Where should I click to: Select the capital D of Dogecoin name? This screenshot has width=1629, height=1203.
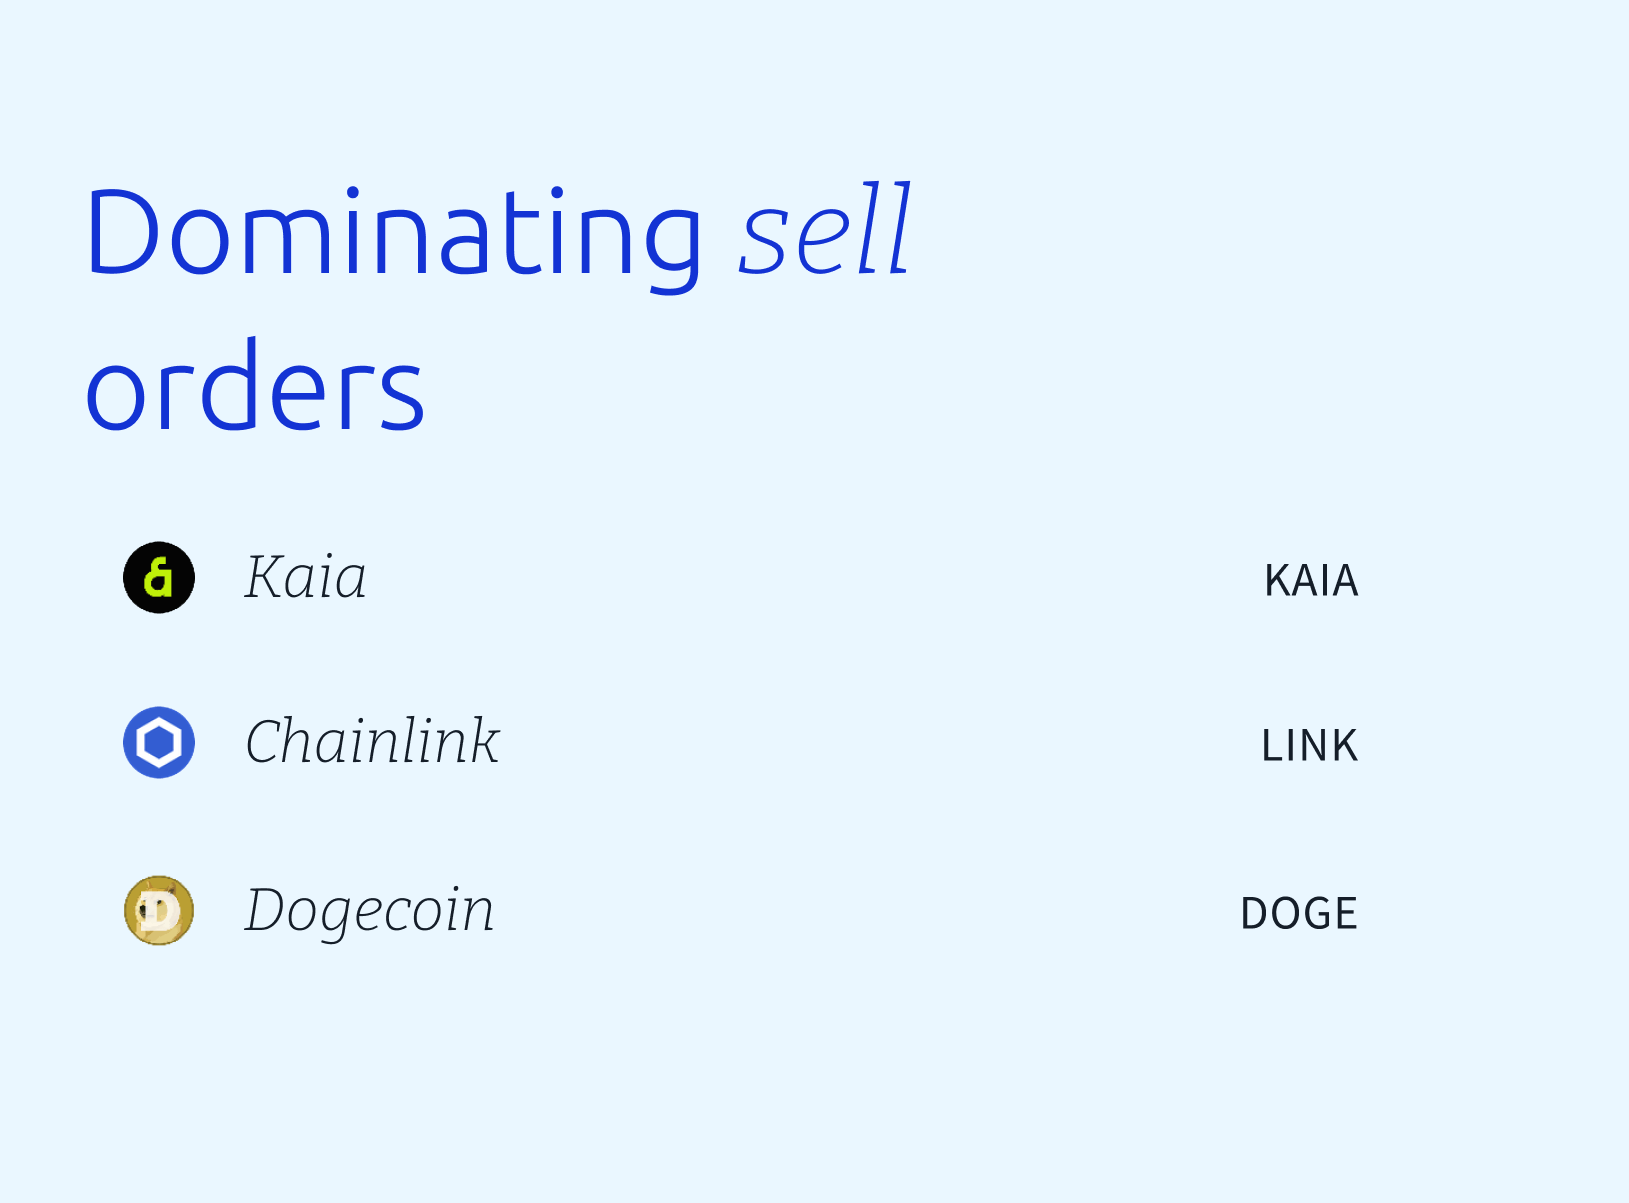tap(271, 910)
